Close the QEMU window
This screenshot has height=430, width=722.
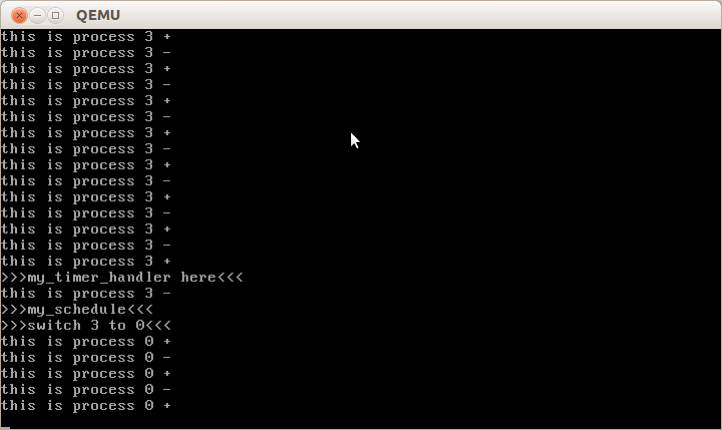coord(19,16)
